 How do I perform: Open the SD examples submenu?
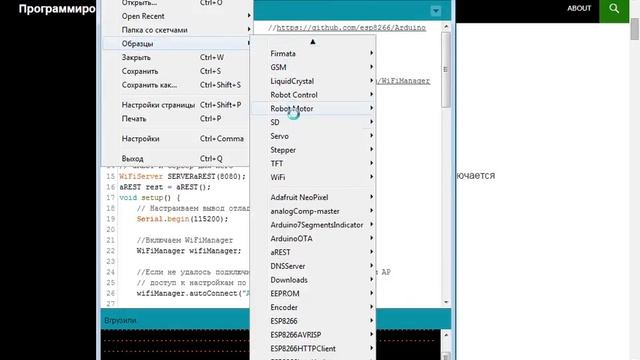313,122
